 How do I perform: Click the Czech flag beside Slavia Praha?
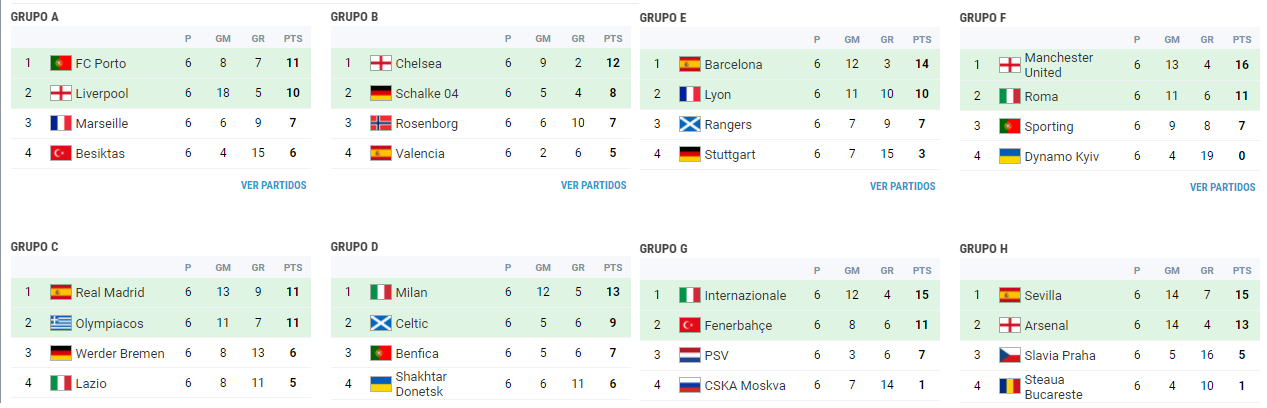coord(1010,356)
